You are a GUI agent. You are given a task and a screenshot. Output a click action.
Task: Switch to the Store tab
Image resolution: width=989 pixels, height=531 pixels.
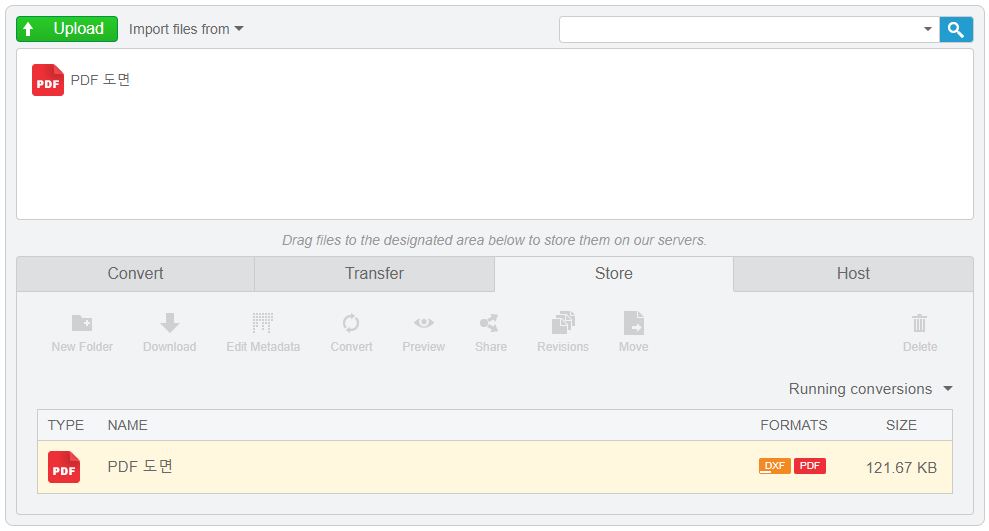[614, 274]
